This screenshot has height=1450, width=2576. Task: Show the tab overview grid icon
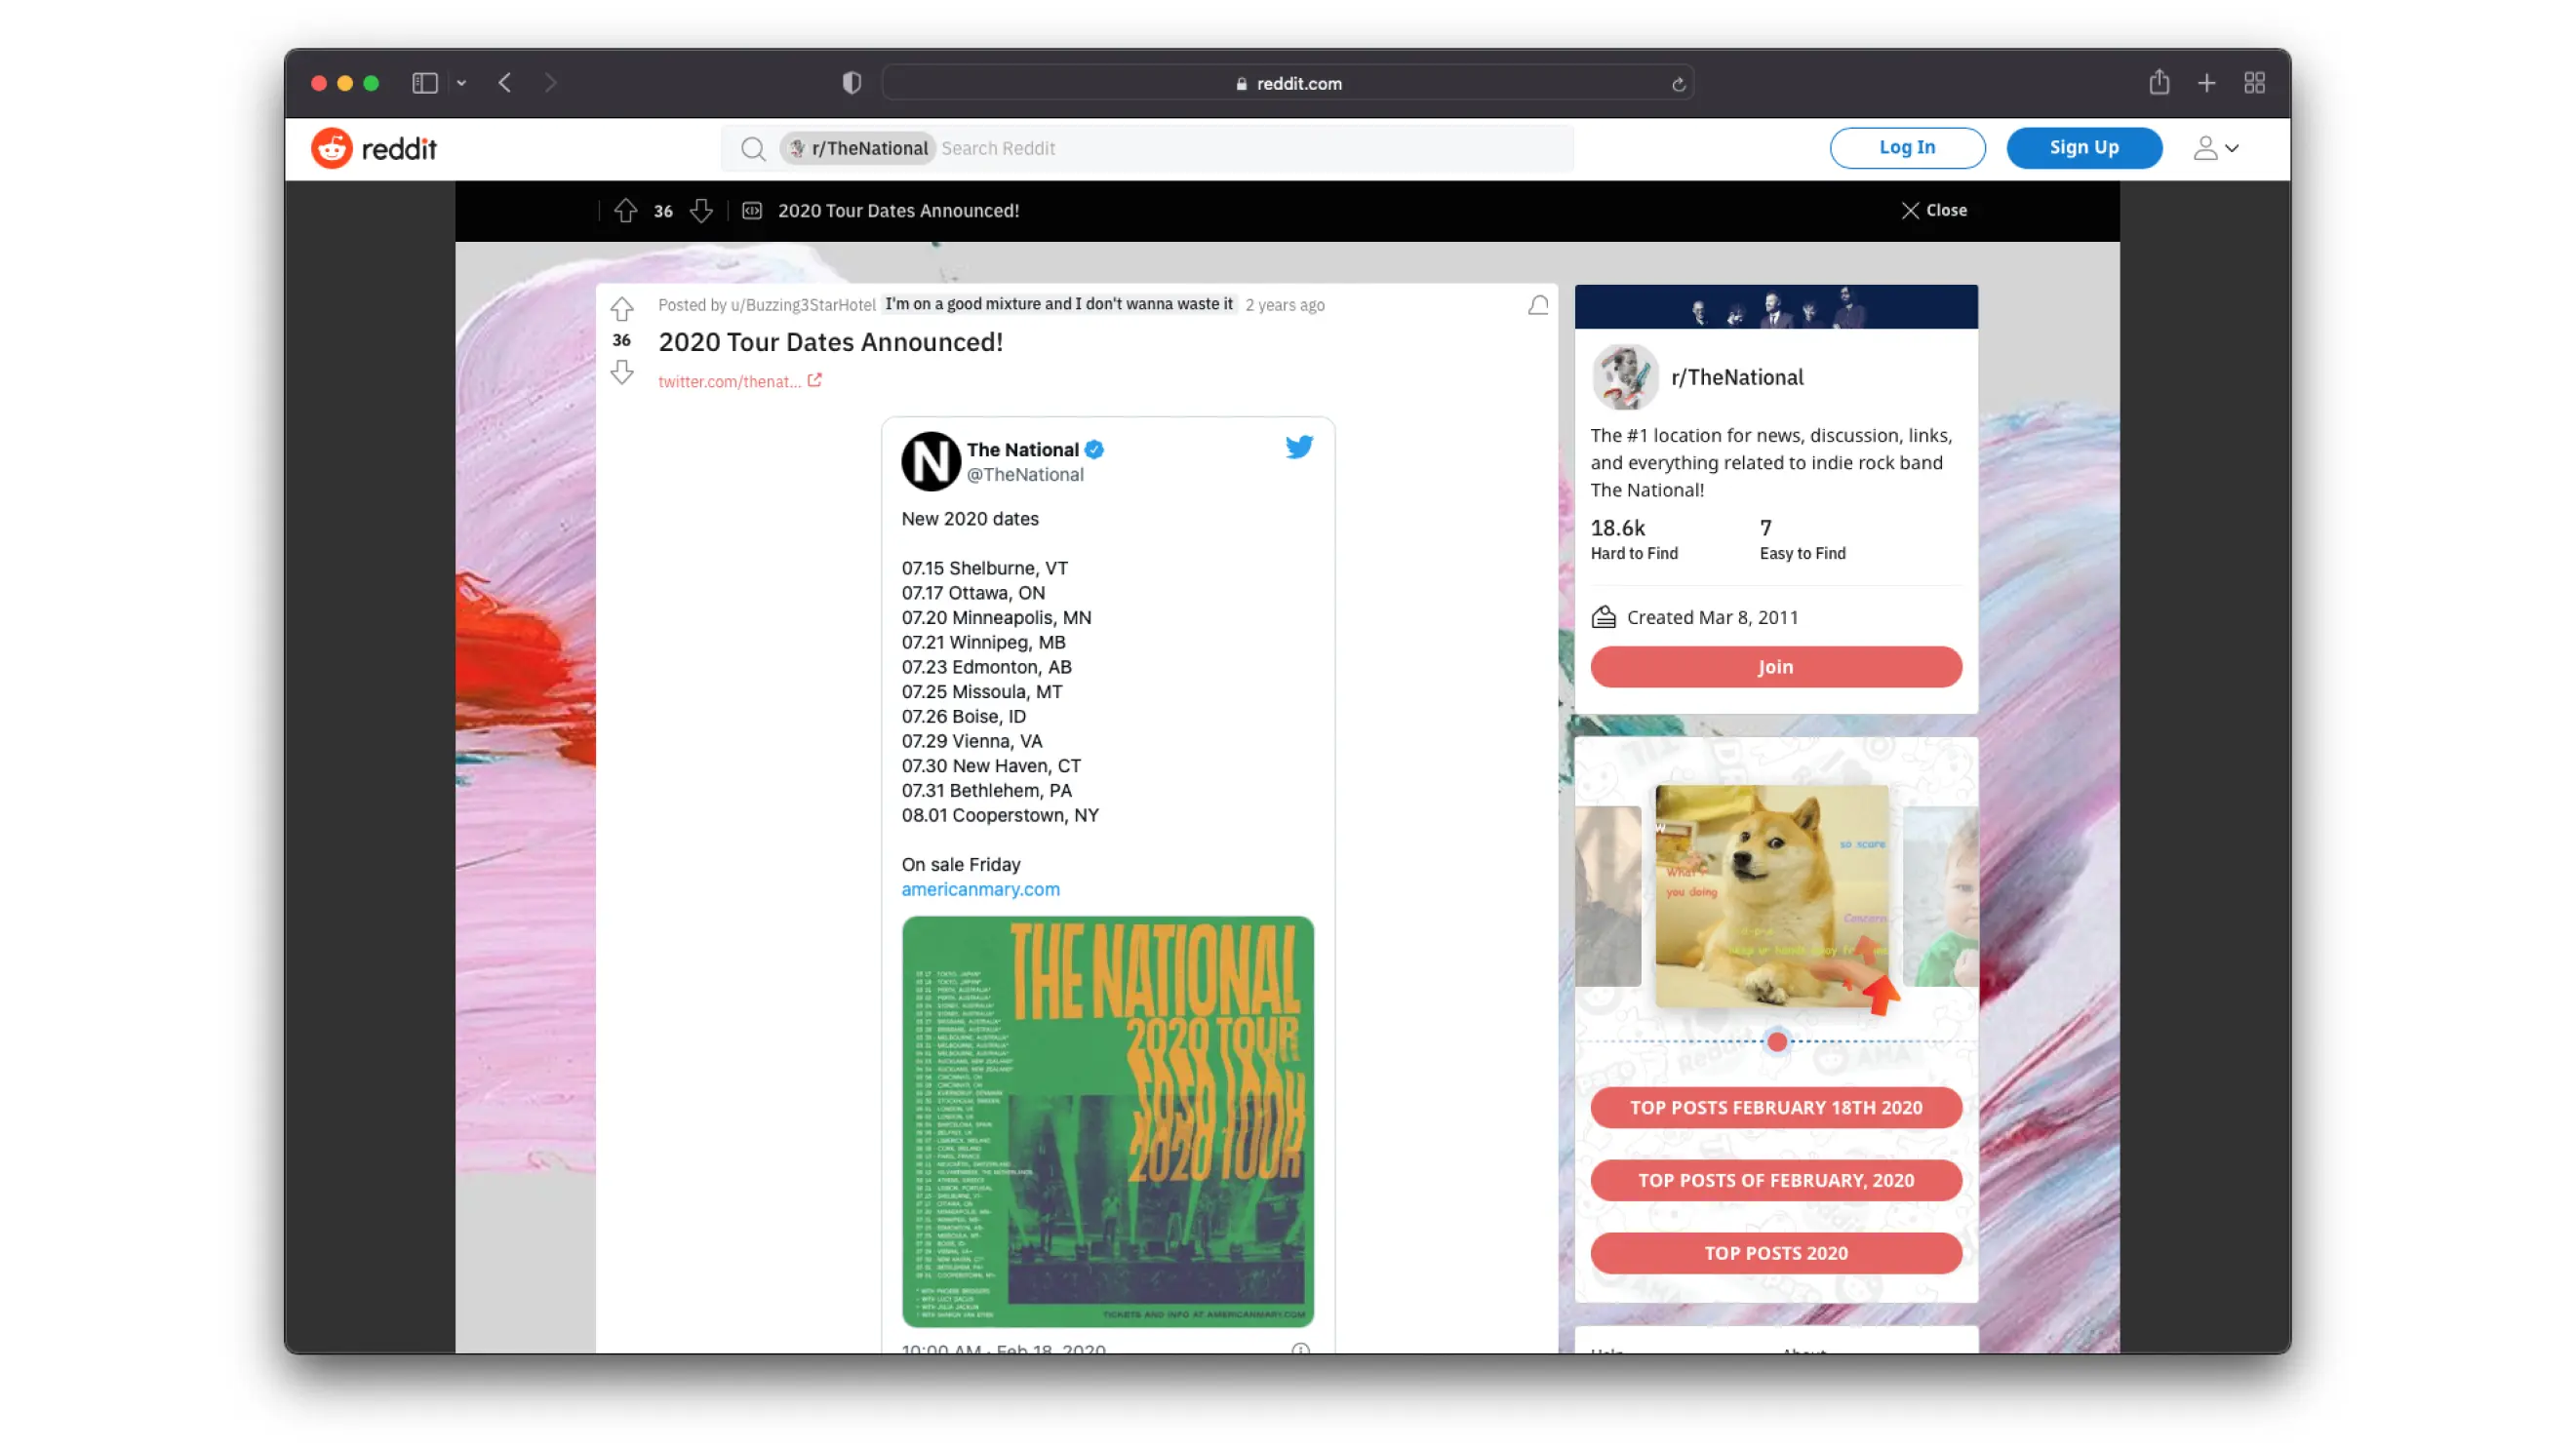2254,83
